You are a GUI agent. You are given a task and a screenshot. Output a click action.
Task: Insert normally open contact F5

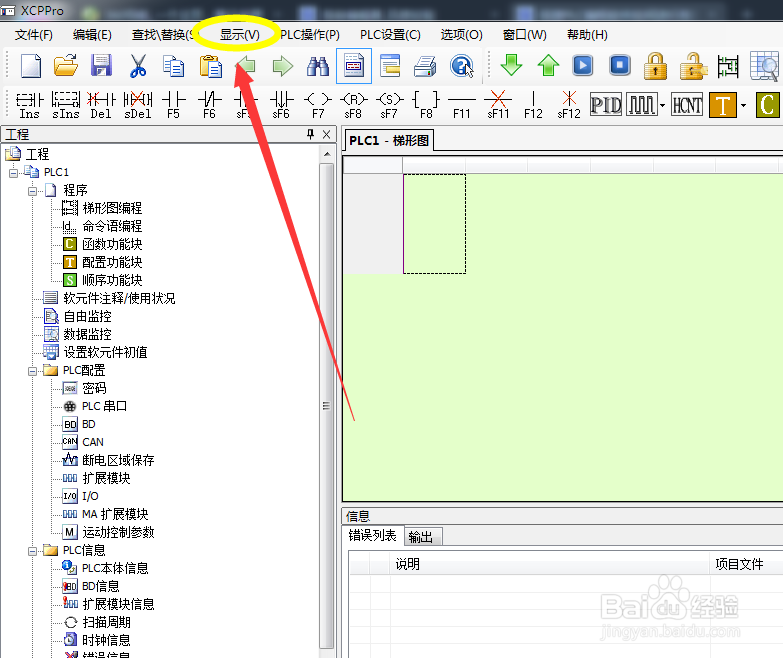(x=173, y=105)
